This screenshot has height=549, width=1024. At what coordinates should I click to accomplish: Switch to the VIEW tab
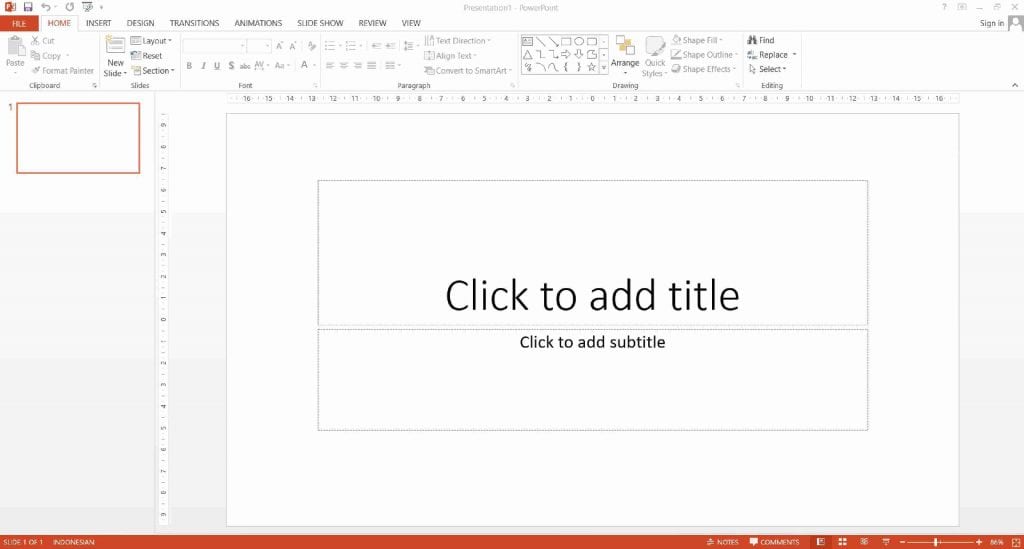click(411, 23)
